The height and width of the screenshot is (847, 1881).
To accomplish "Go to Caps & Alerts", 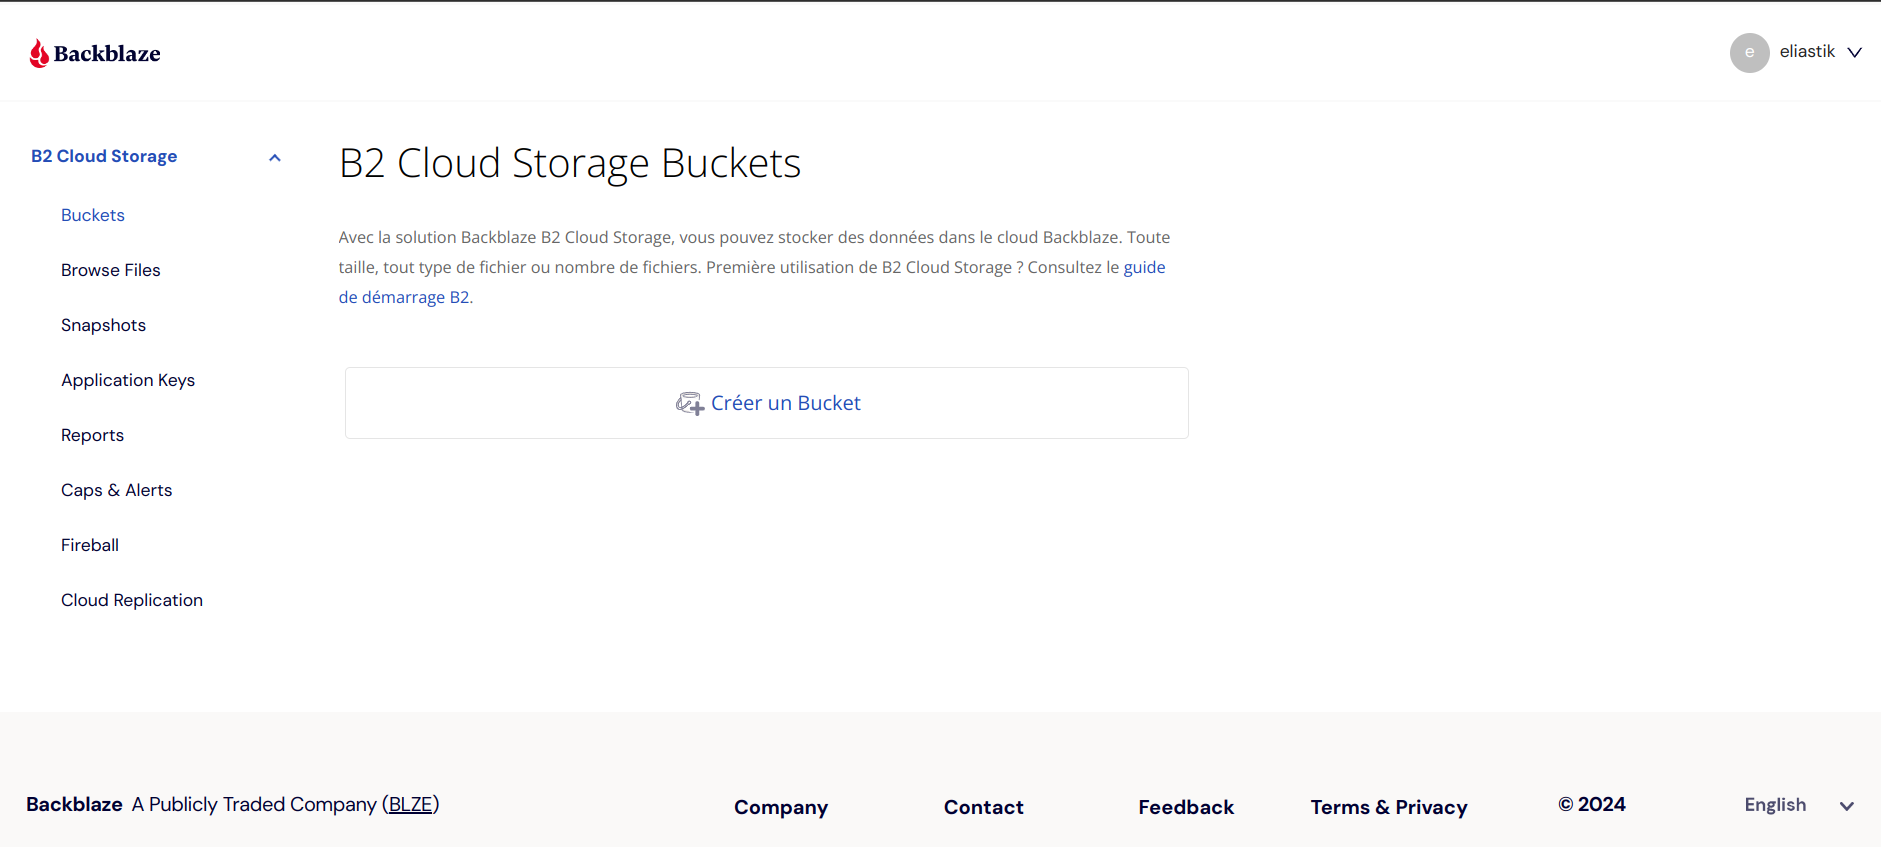I will pos(117,490).
